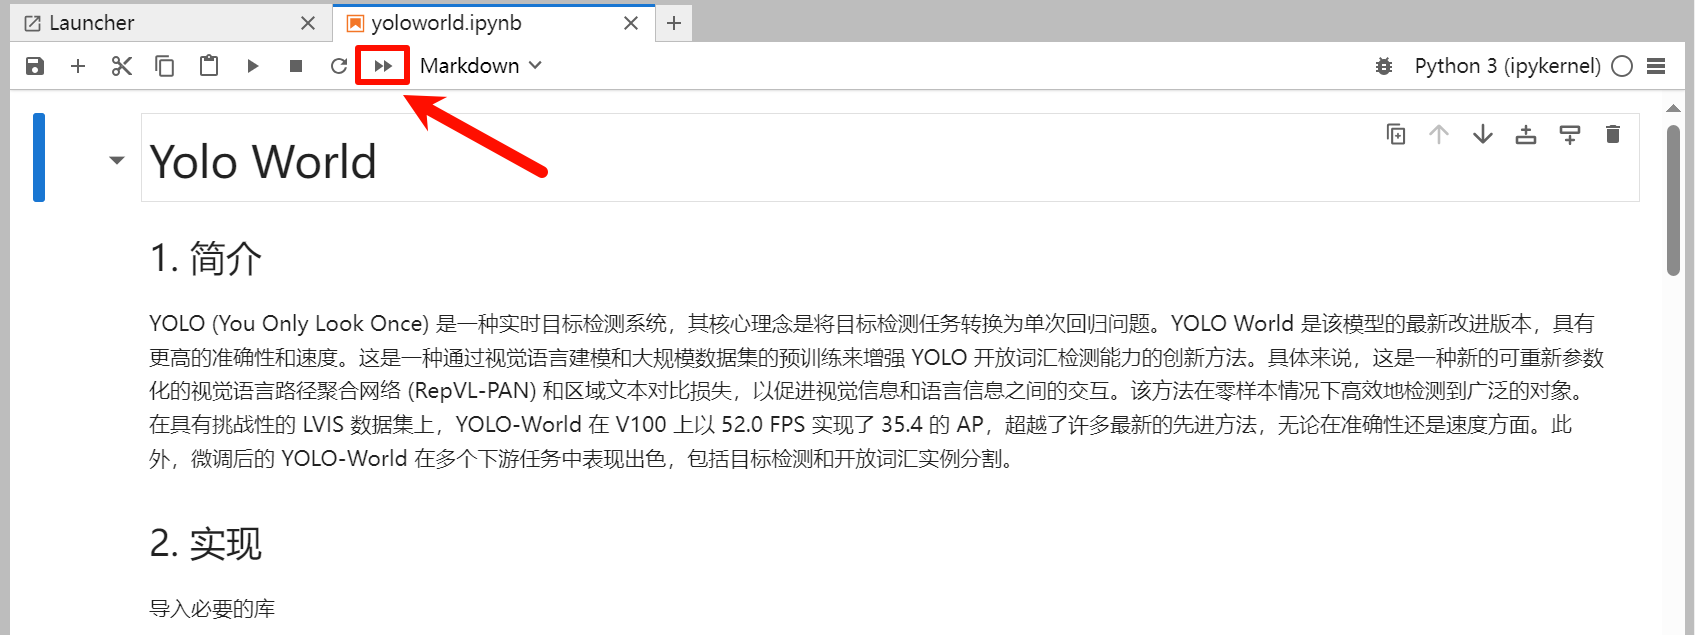Cut selected cell with scissors icon
Screen dimensions: 1695x635
point(122,66)
